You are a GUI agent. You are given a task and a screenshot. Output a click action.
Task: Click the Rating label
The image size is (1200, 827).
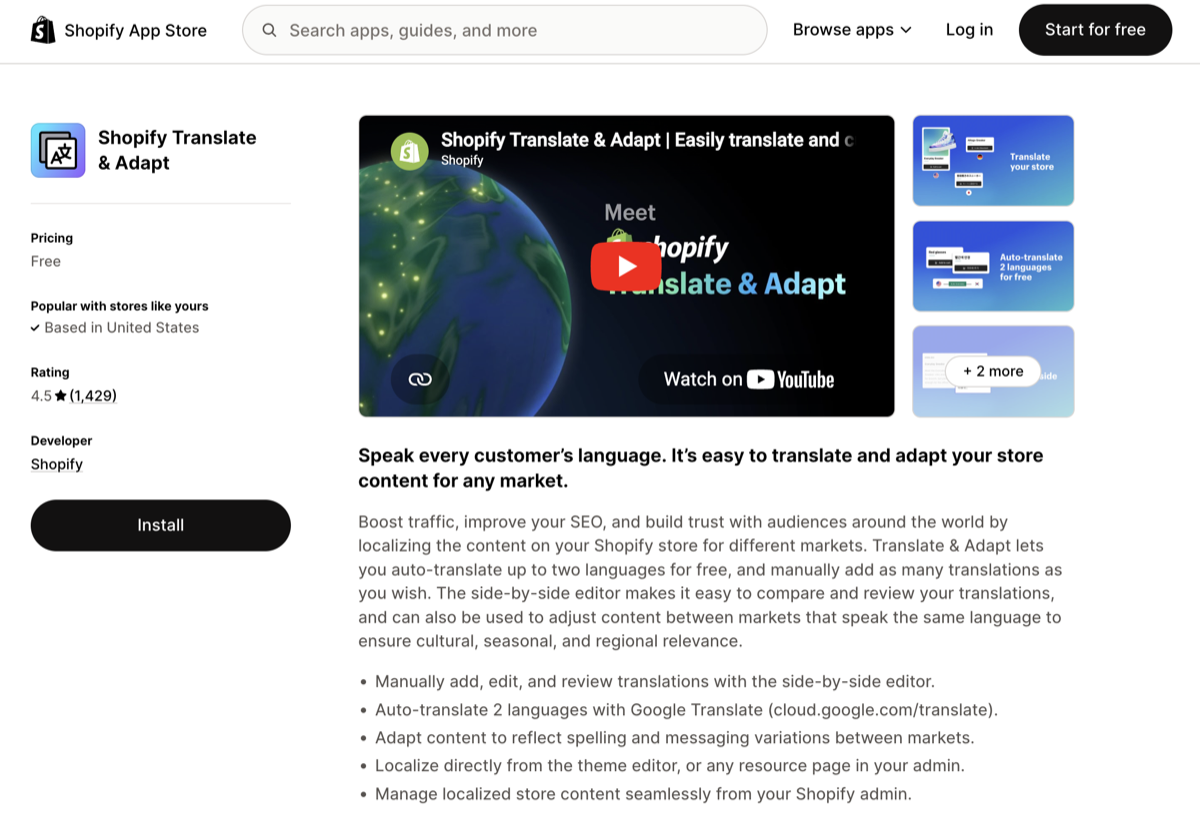50,372
